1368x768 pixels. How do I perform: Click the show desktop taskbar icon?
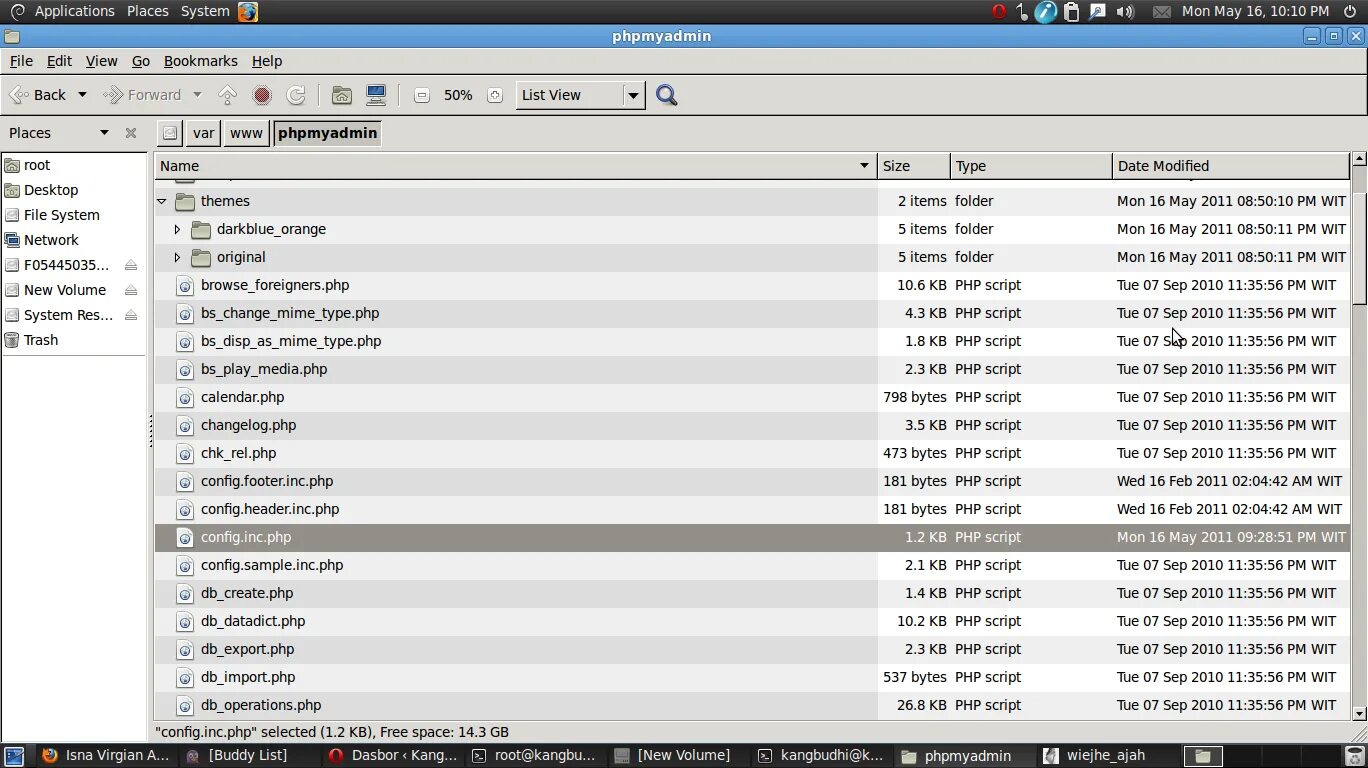[x=14, y=756]
